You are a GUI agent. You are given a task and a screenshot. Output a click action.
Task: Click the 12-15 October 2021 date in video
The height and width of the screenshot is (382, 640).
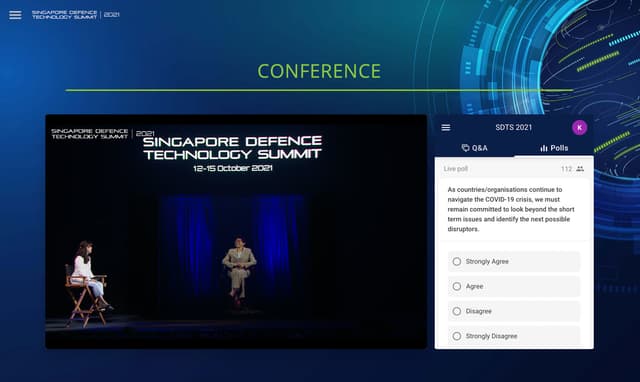[x=233, y=168]
